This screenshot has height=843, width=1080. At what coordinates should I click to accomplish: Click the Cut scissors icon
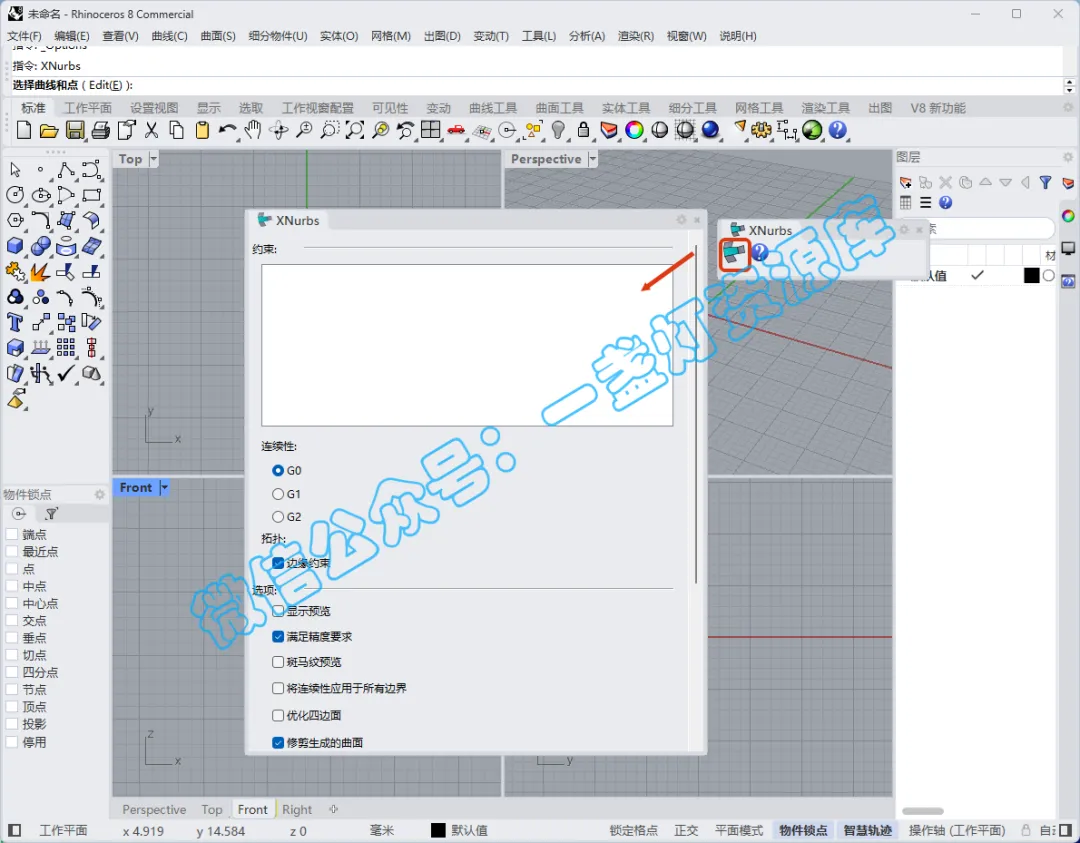click(x=152, y=130)
